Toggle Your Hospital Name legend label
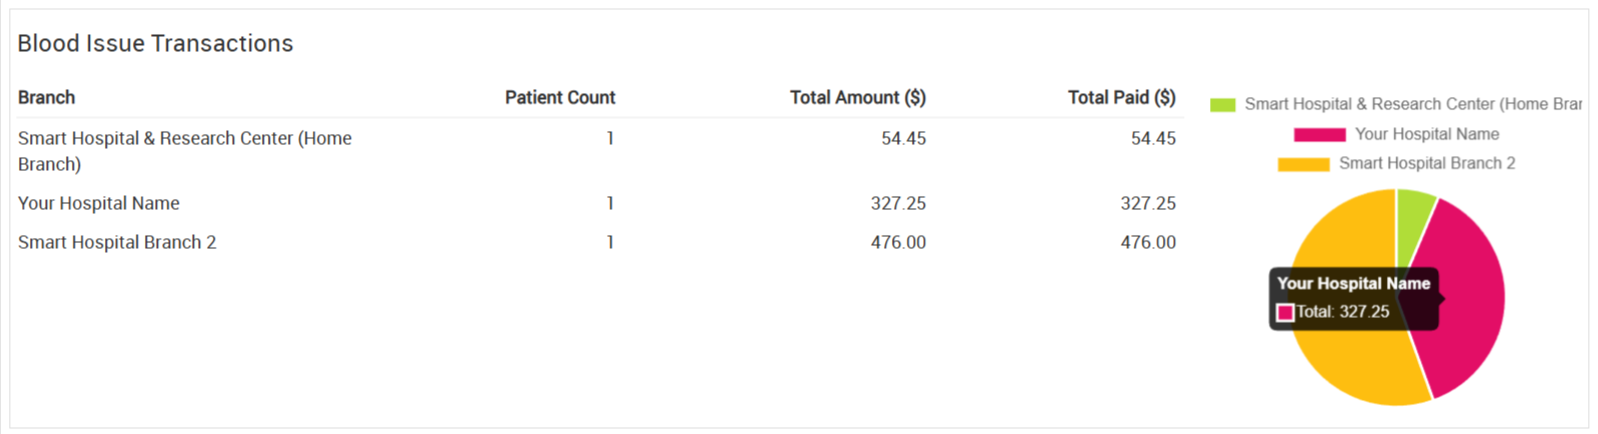 point(1427,134)
